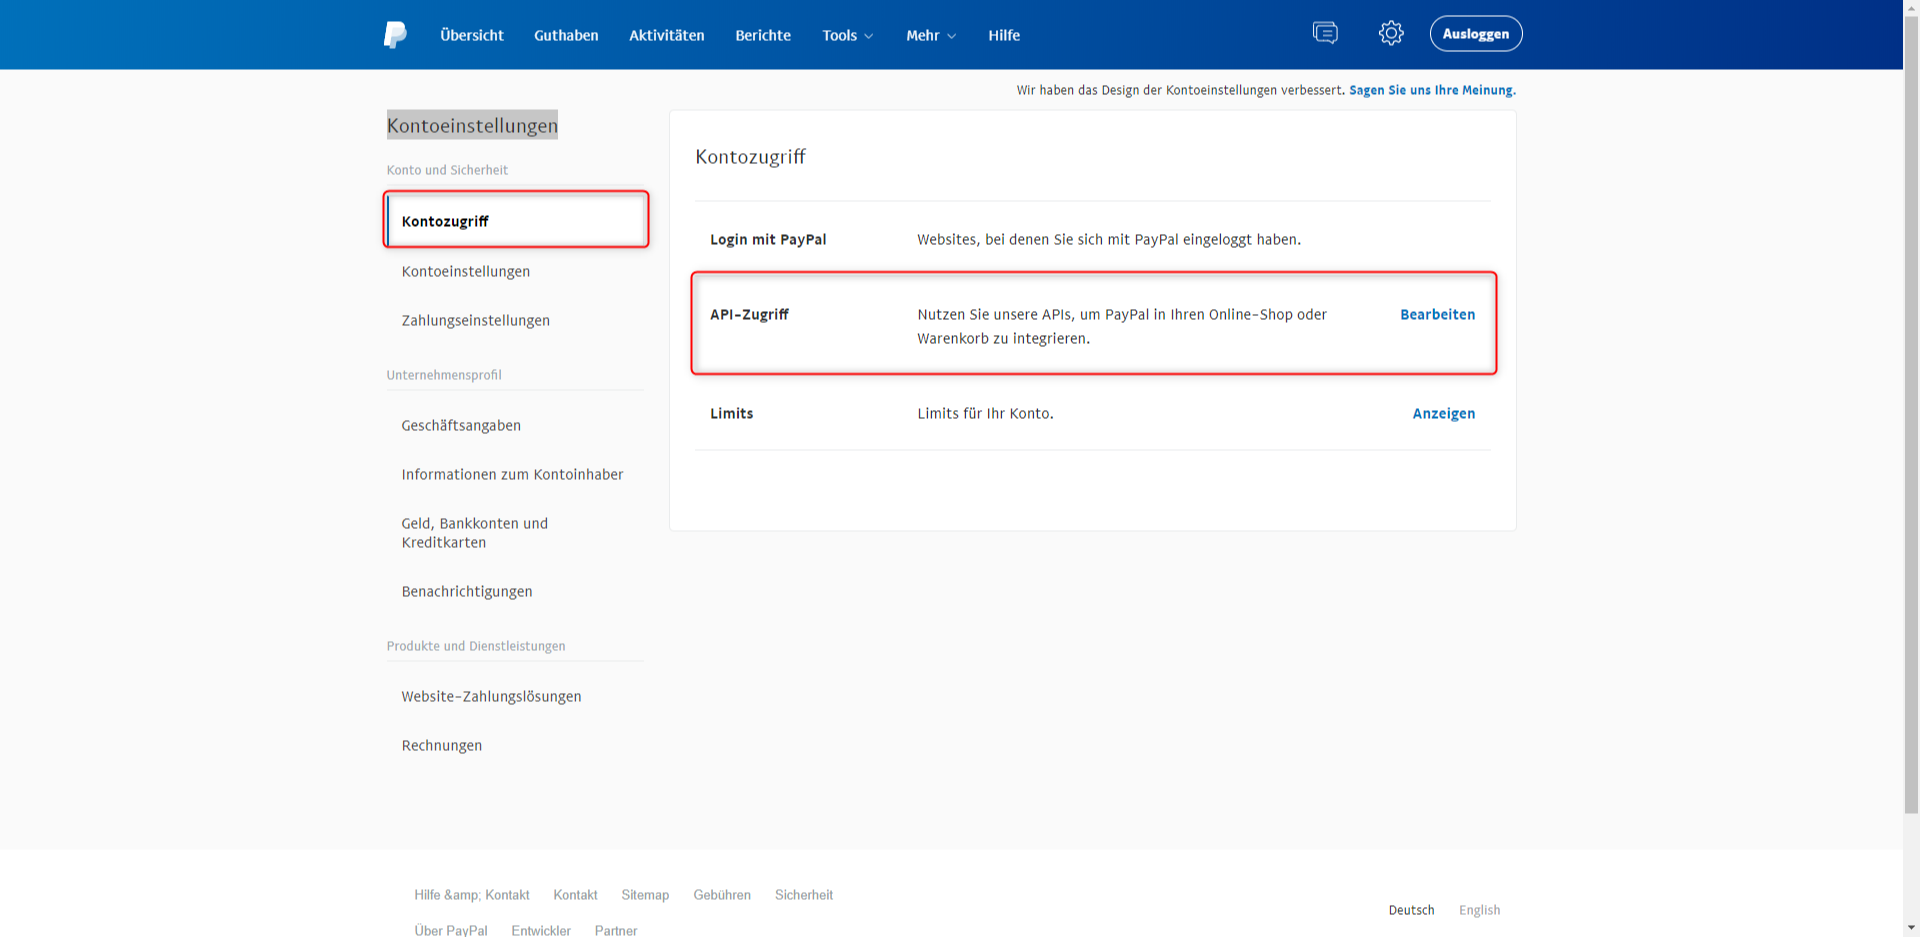Viewport: 1920px width, 937px height.
Task: Open Website-Zahlungslösungen in the sidebar
Action: coord(491,696)
